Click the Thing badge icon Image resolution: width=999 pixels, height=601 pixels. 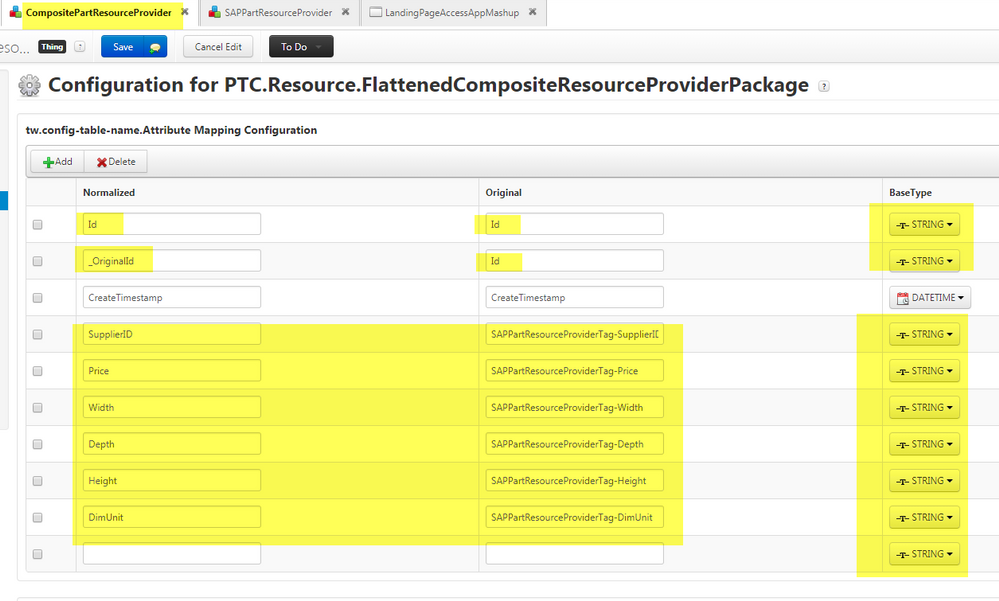52,47
